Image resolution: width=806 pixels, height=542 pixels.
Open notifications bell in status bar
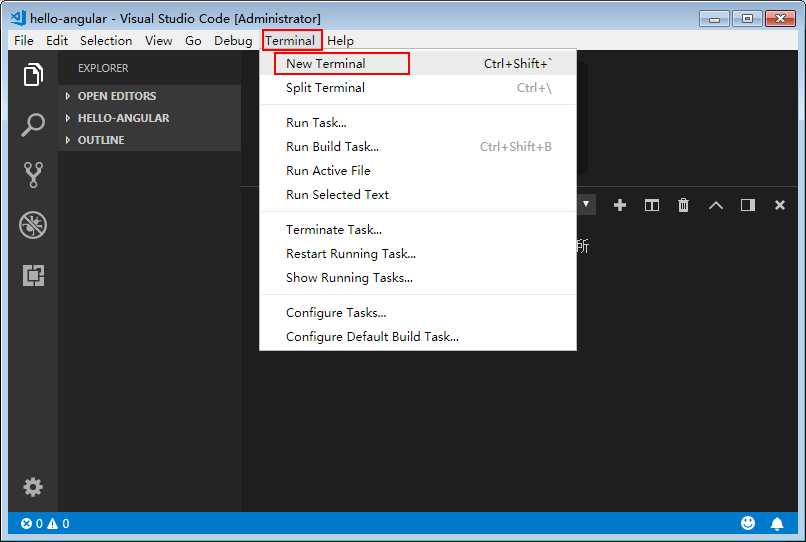coord(777,523)
